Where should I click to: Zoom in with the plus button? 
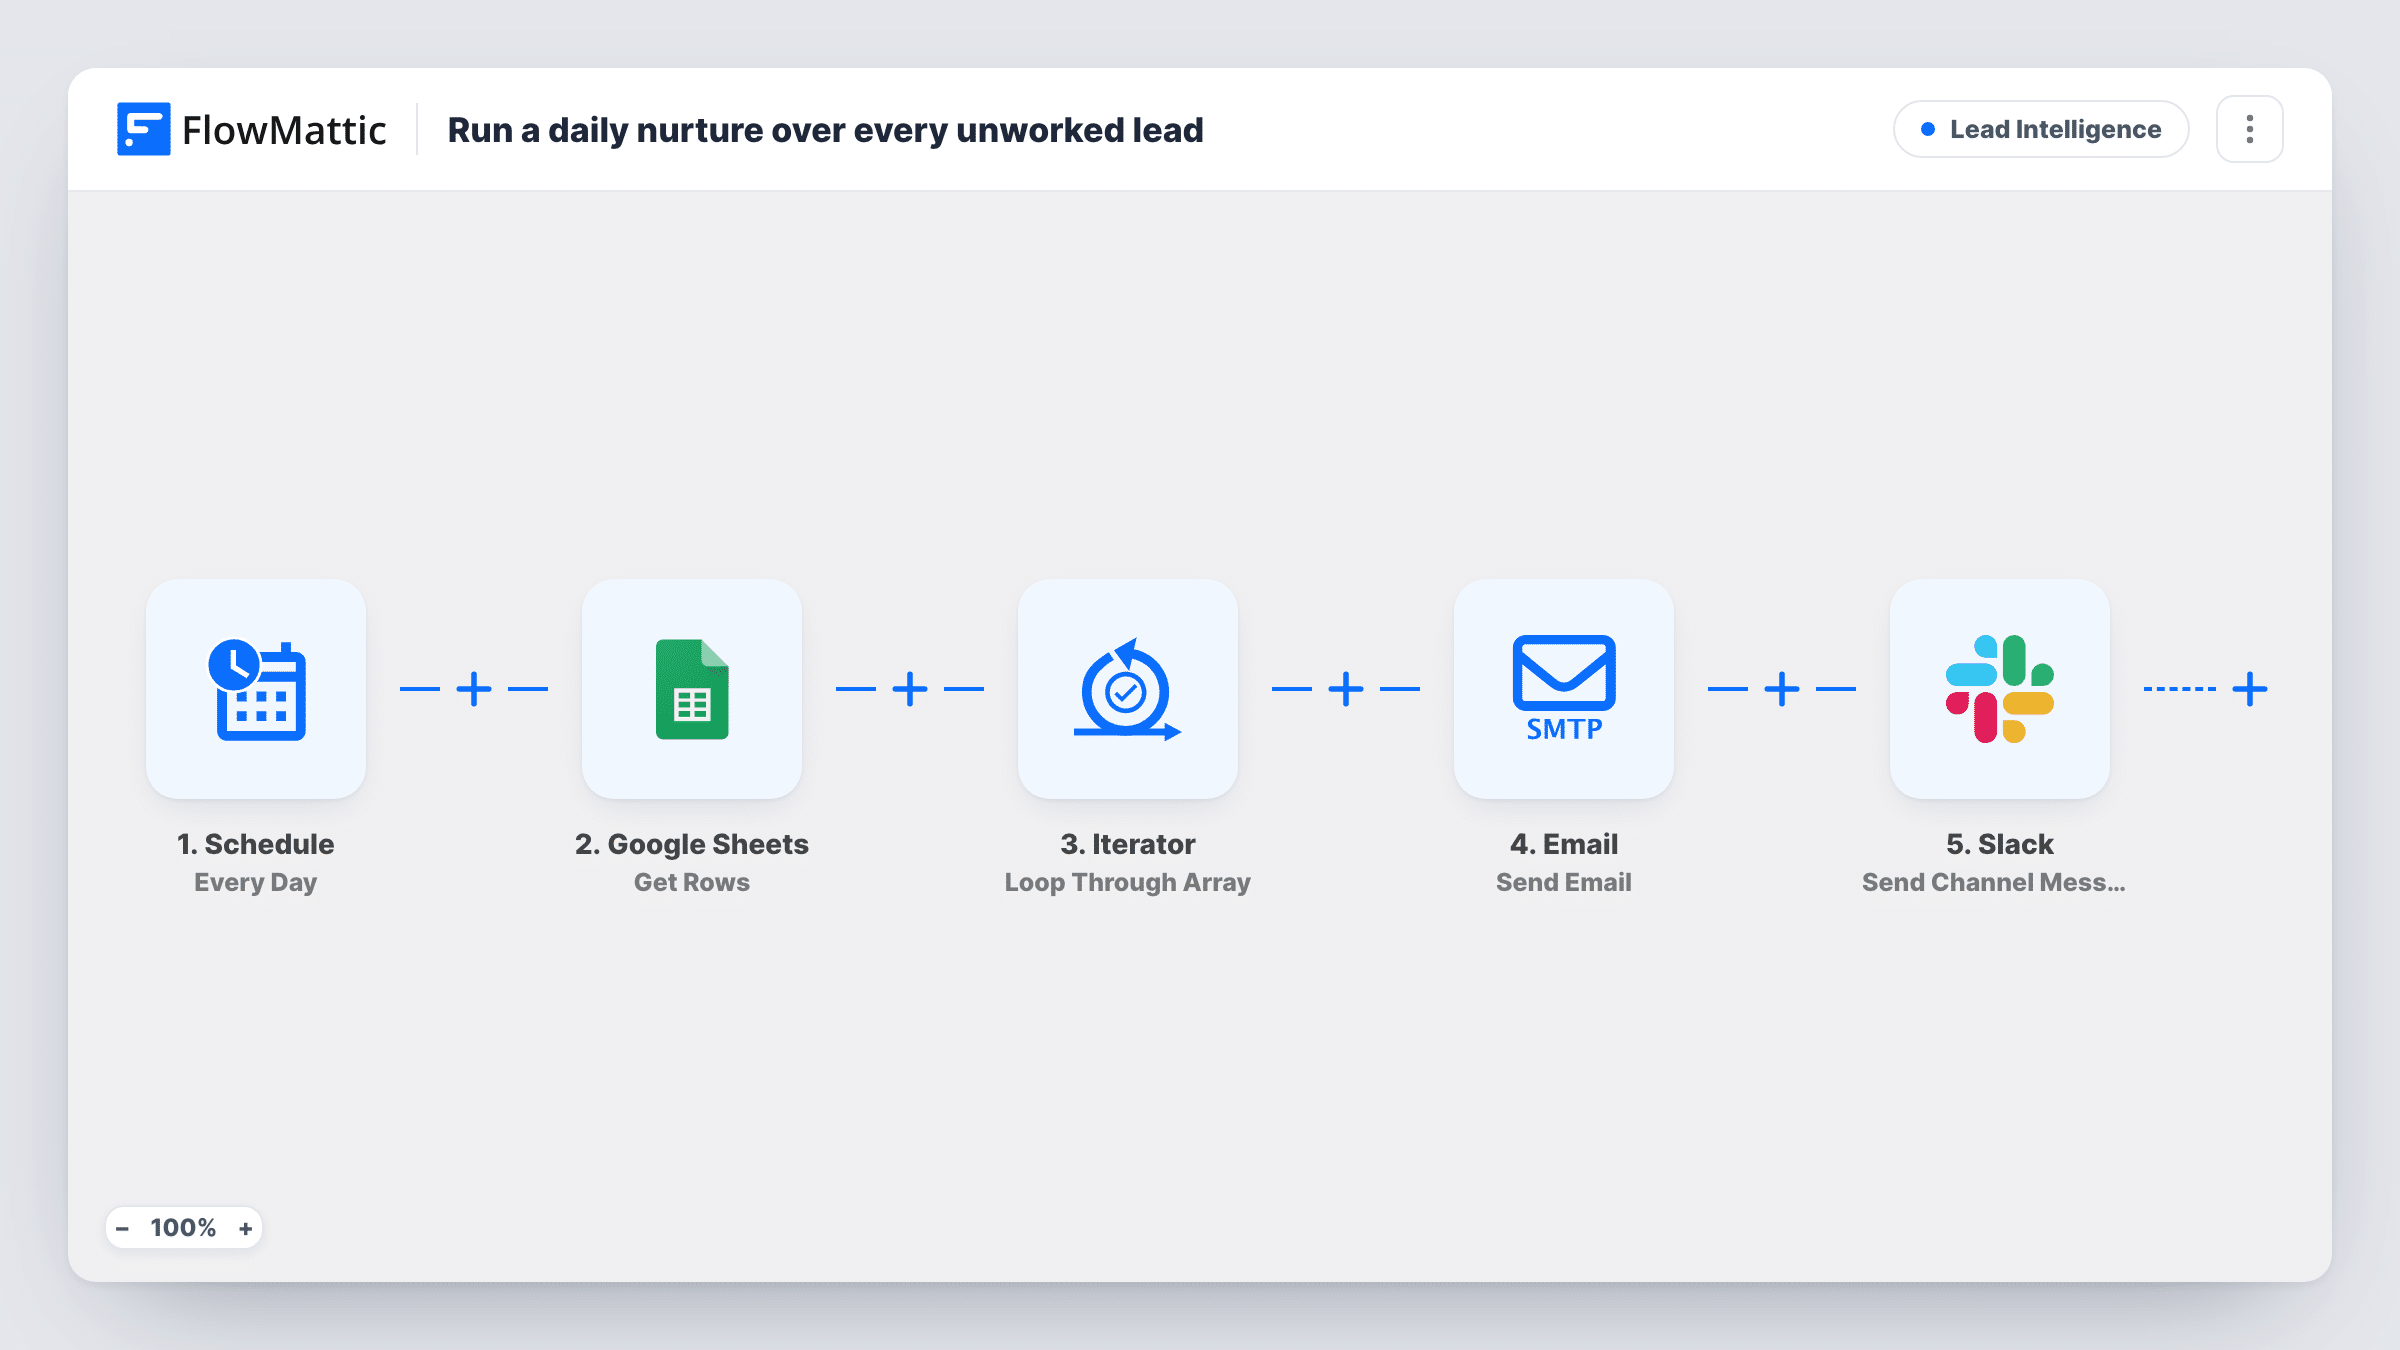(245, 1228)
